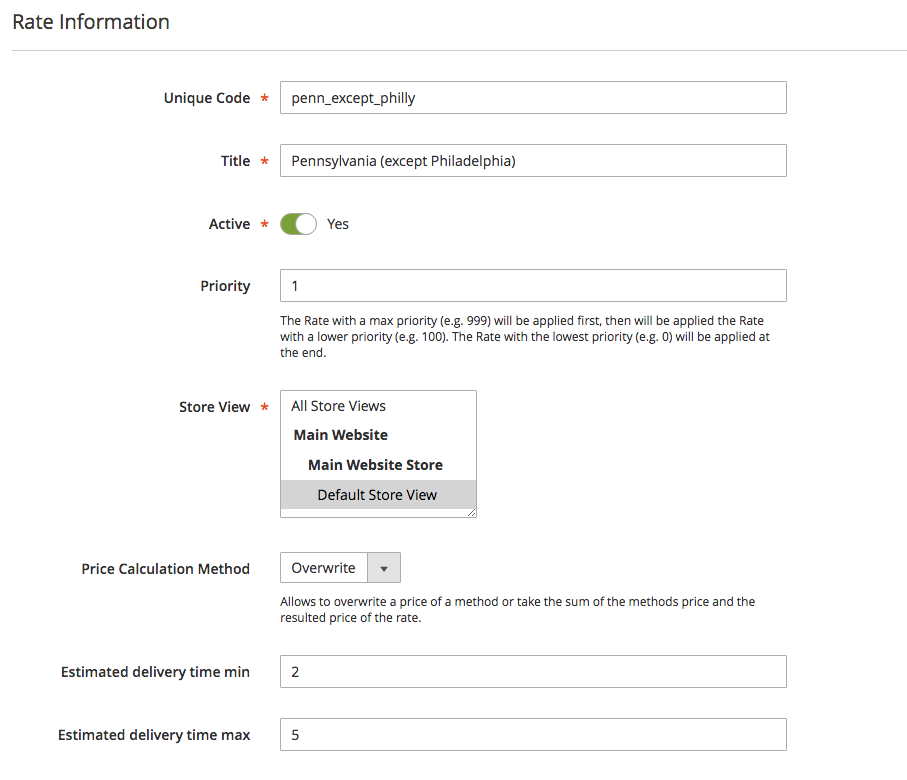Click the Main Website Store group label
The width and height of the screenshot is (907, 780).
click(x=375, y=465)
